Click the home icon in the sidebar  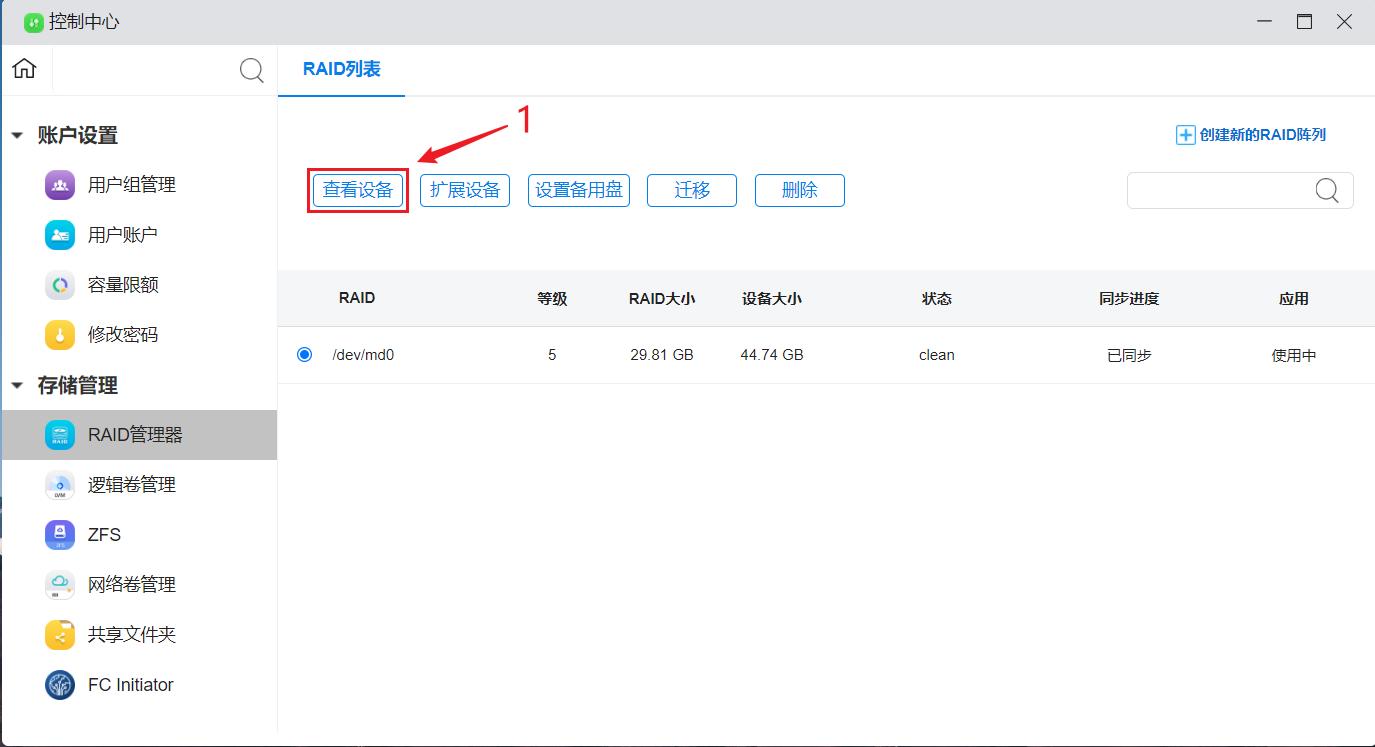(24, 69)
